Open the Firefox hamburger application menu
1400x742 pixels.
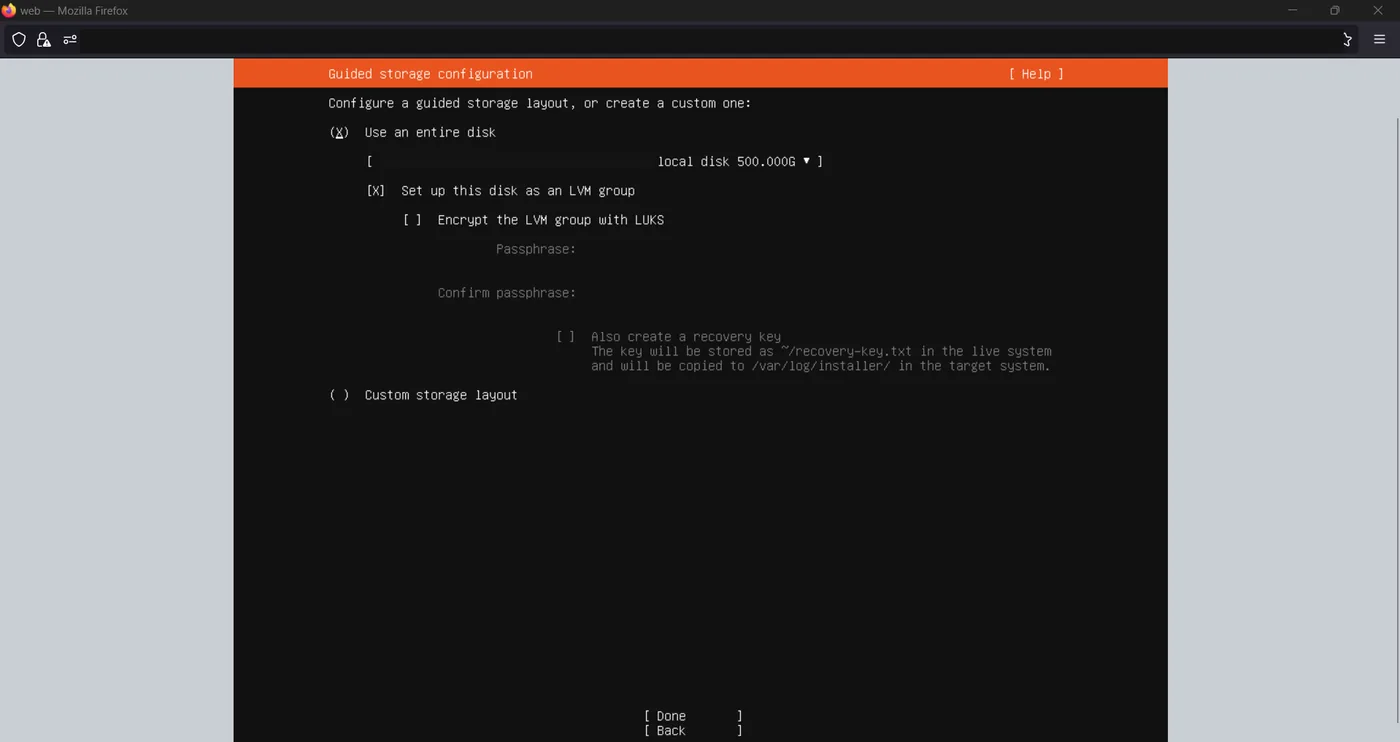click(1379, 40)
